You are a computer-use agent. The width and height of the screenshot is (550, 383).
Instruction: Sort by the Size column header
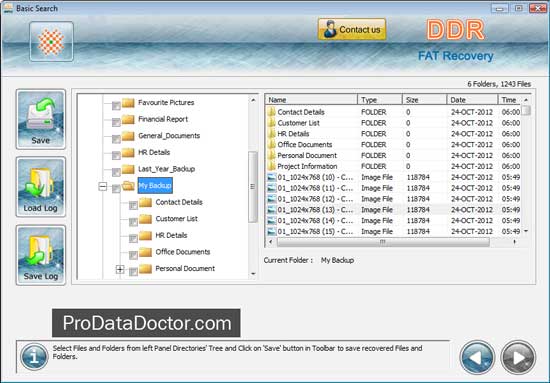(x=424, y=100)
